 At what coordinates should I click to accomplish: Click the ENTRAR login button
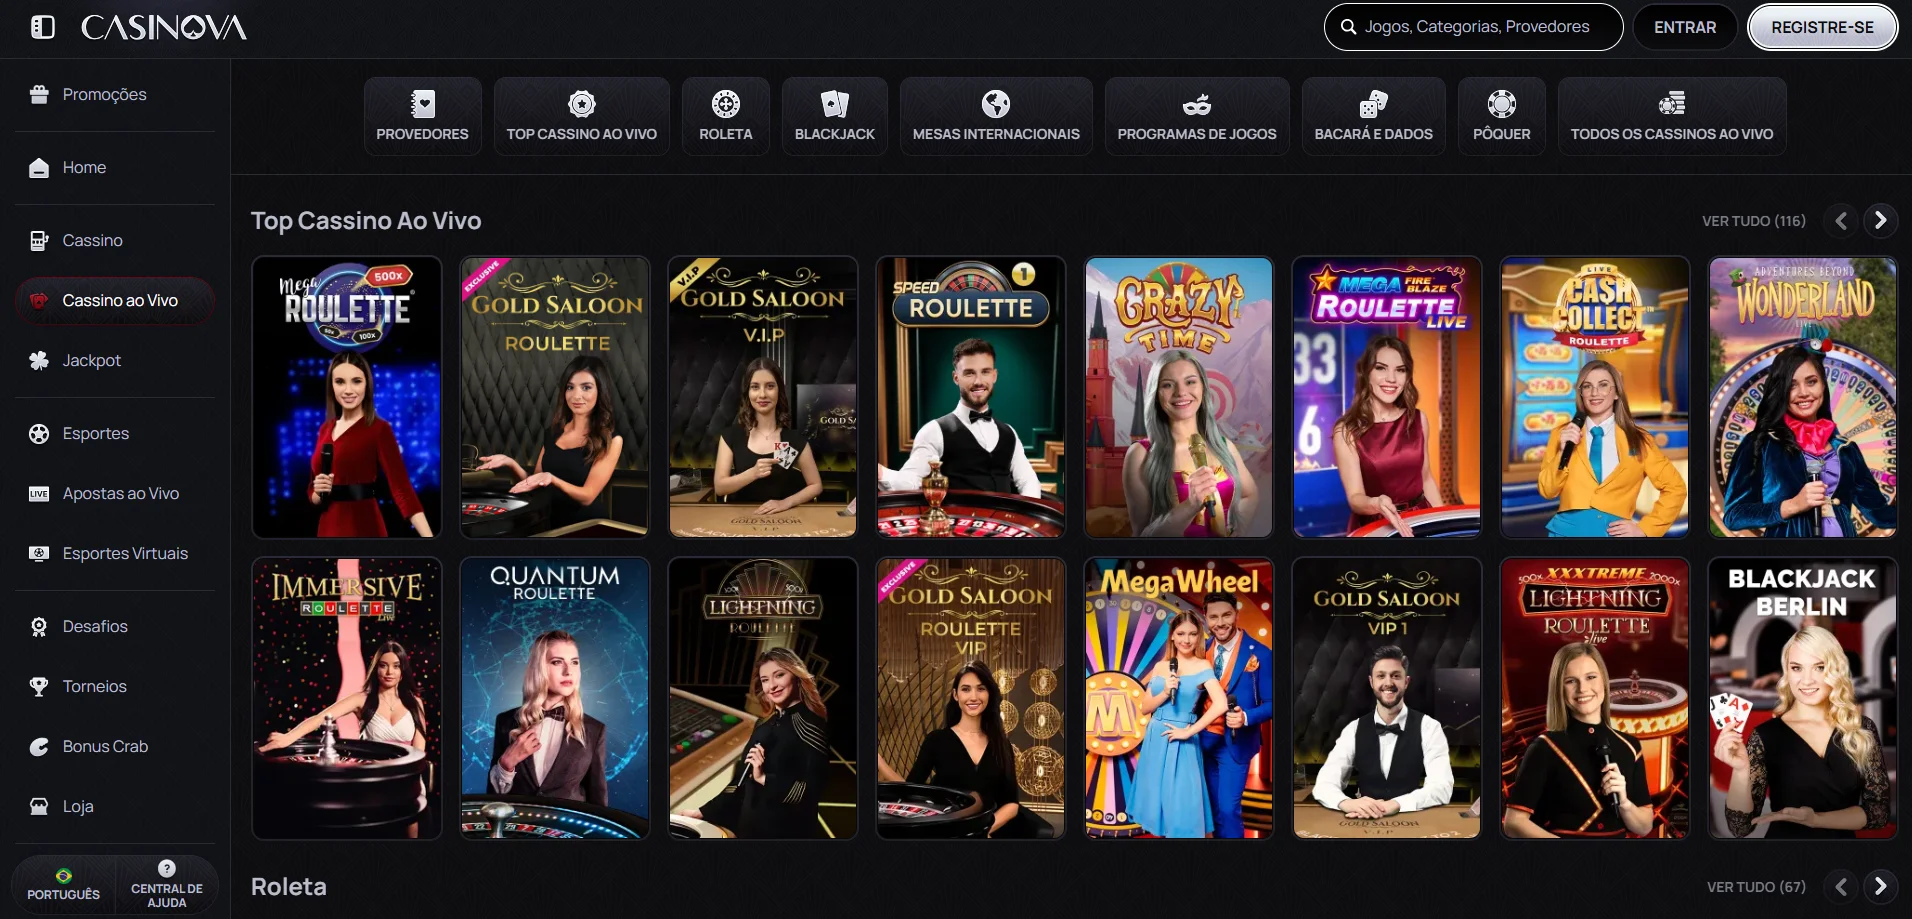[x=1685, y=27]
